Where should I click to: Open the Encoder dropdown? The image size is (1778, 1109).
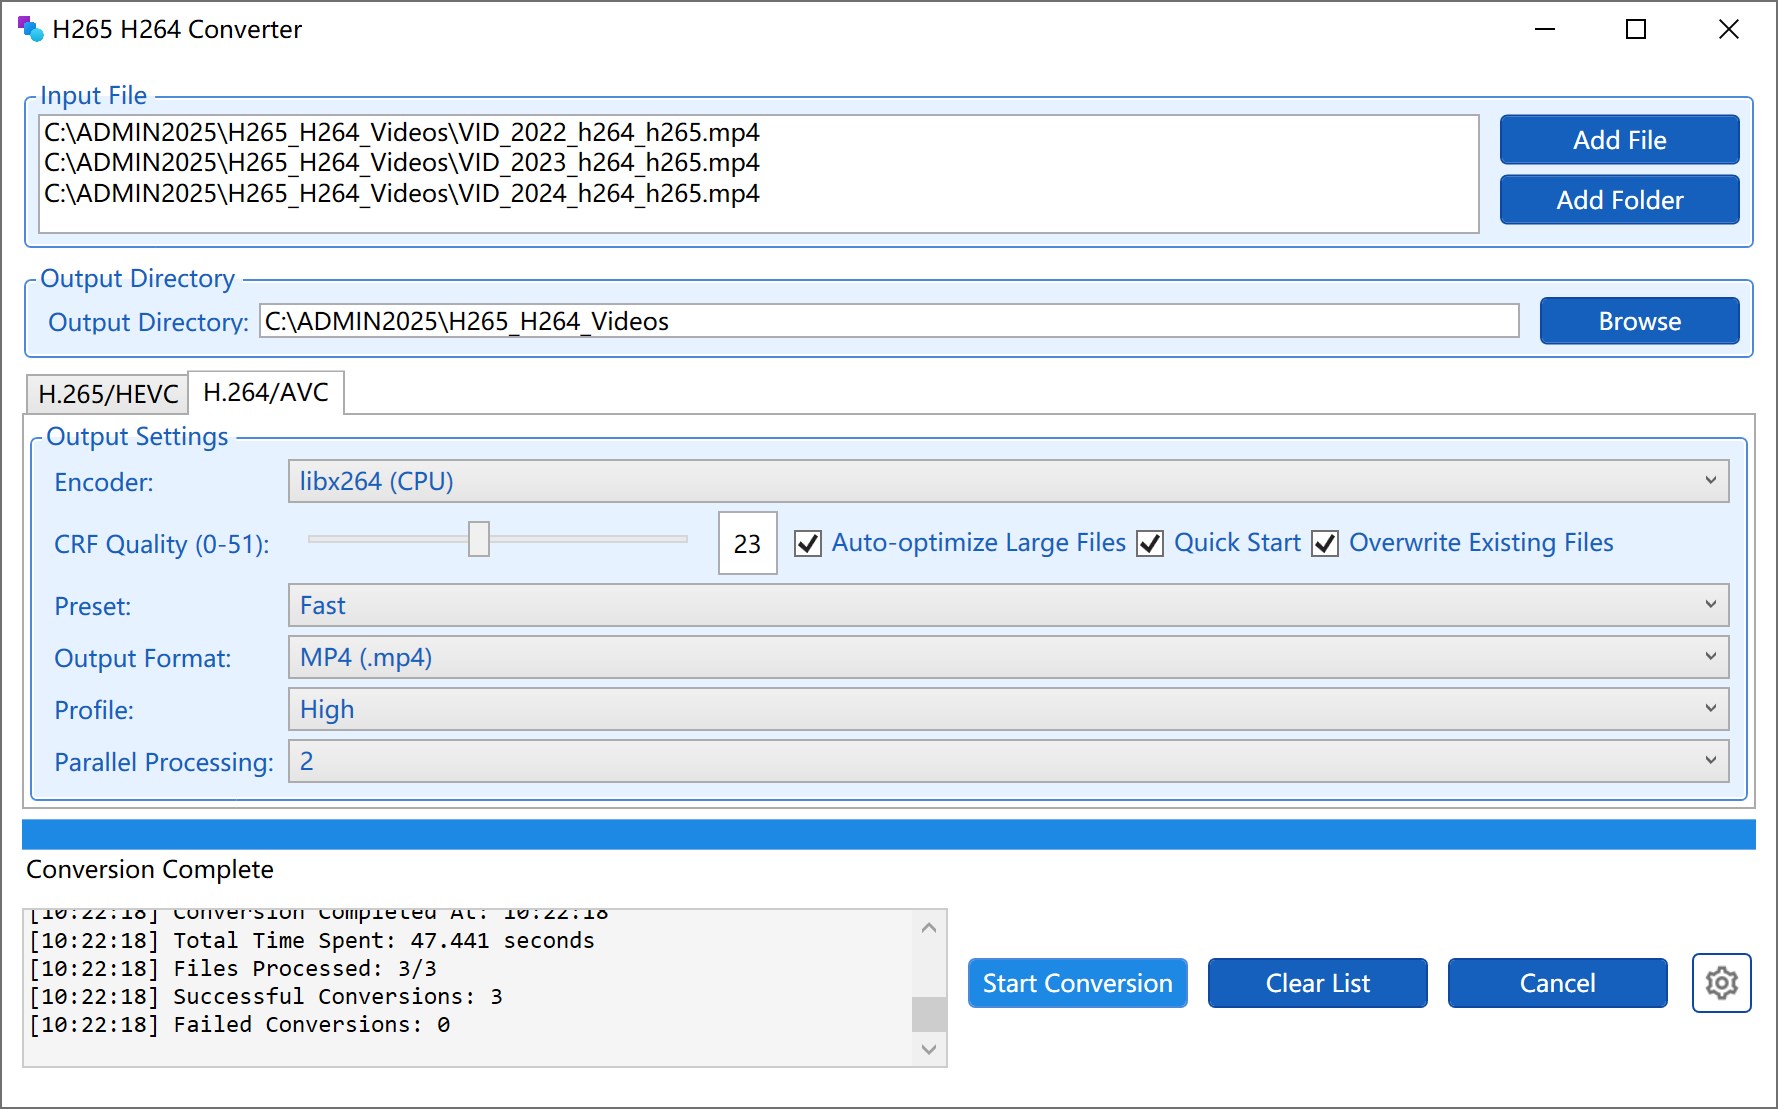1008,481
